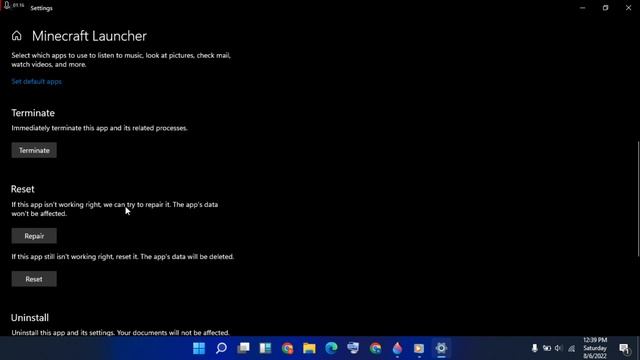Open the clock showing 12:39 PM
The image size is (640, 360).
[x=595, y=348]
